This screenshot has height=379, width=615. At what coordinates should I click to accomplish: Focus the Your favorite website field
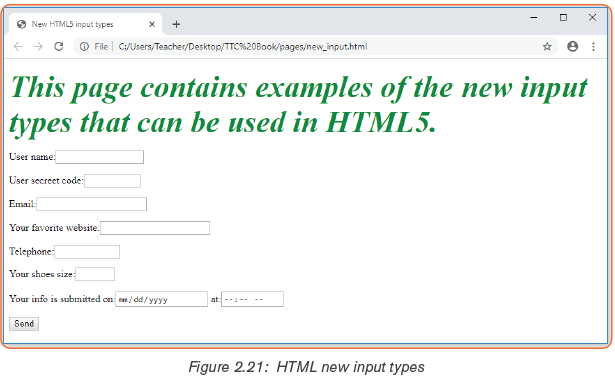coord(155,228)
